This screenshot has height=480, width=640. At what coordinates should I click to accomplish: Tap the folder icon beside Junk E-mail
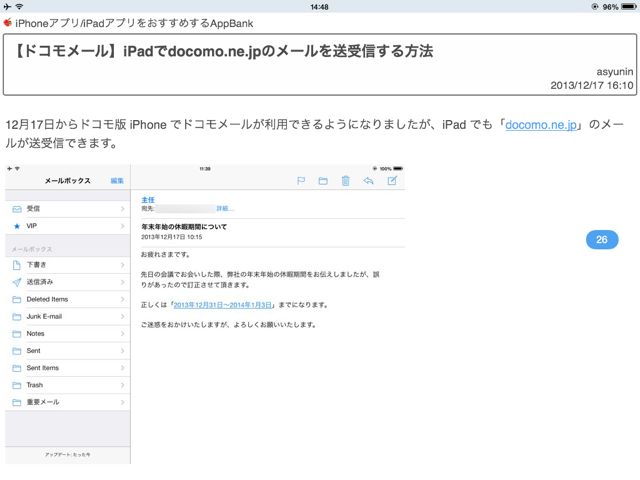pyautogui.click(x=17, y=317)
